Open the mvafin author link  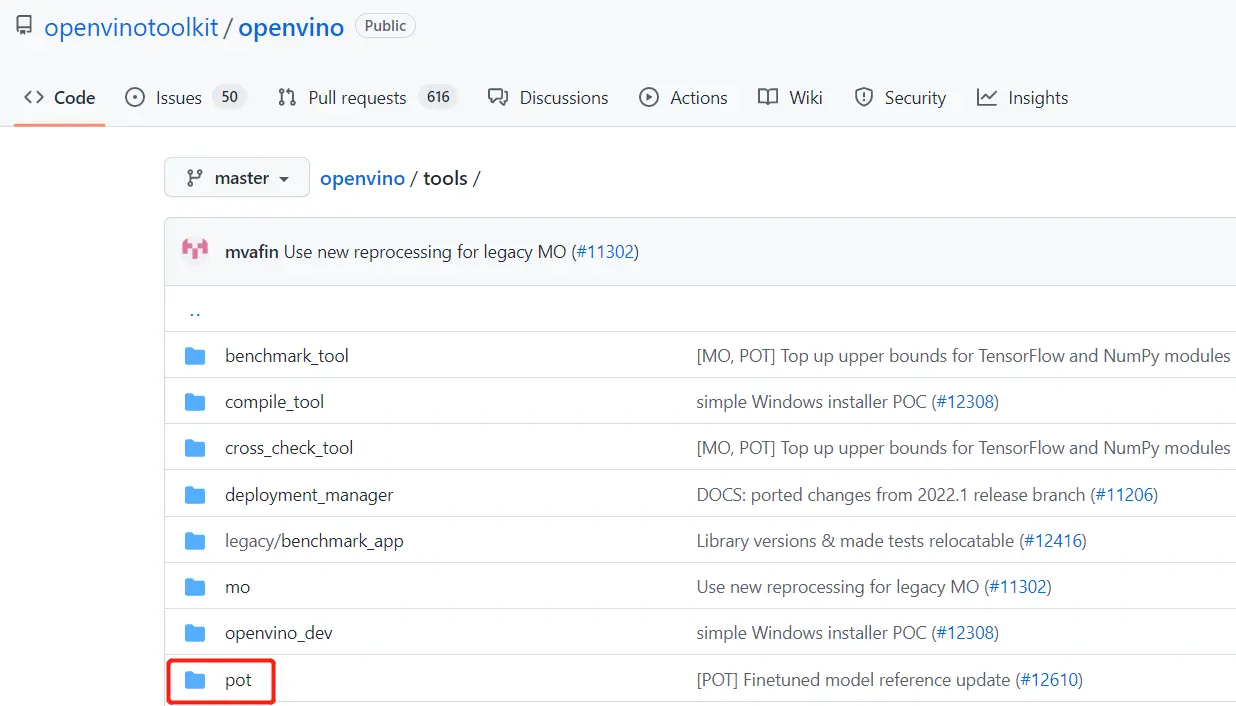(252, 252)
